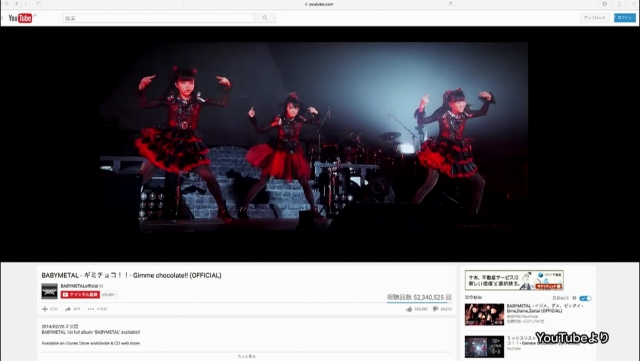Screen dimensions: 640x361
Task: Click Safari's youtube.com address bar
Action: (x=320, y=4)
